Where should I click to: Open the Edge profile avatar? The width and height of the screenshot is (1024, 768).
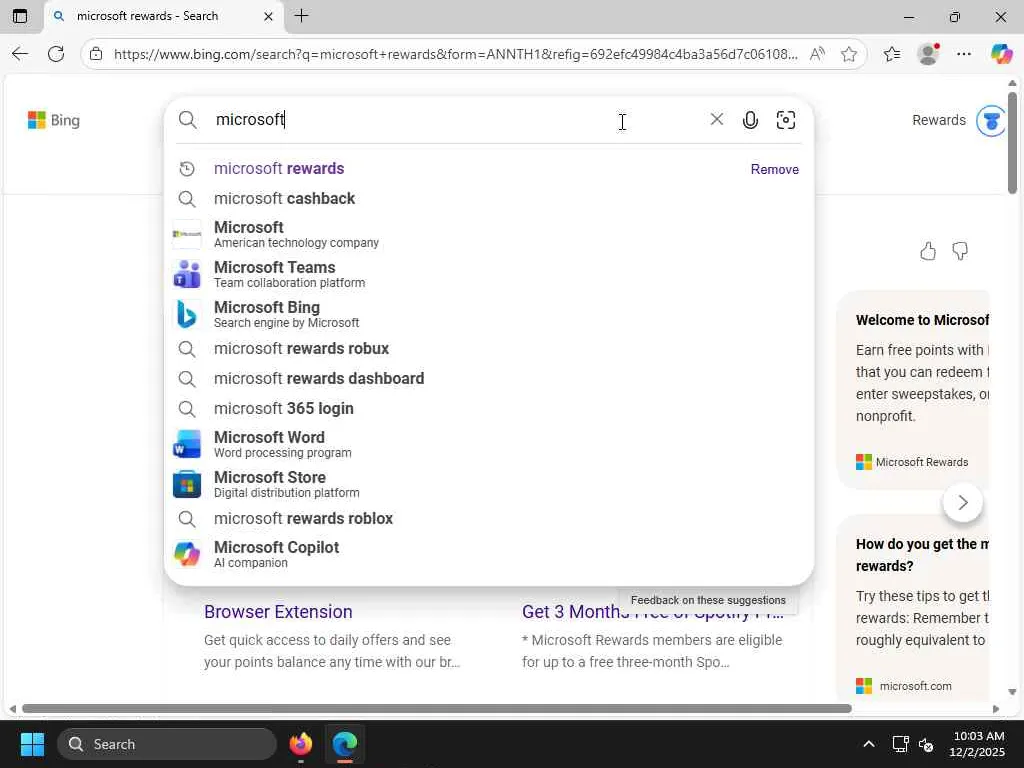(928, 54)
